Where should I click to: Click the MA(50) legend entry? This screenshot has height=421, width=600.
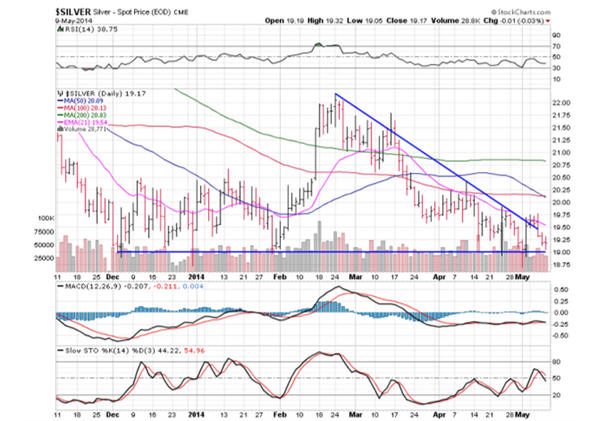[x=83, y=105]
